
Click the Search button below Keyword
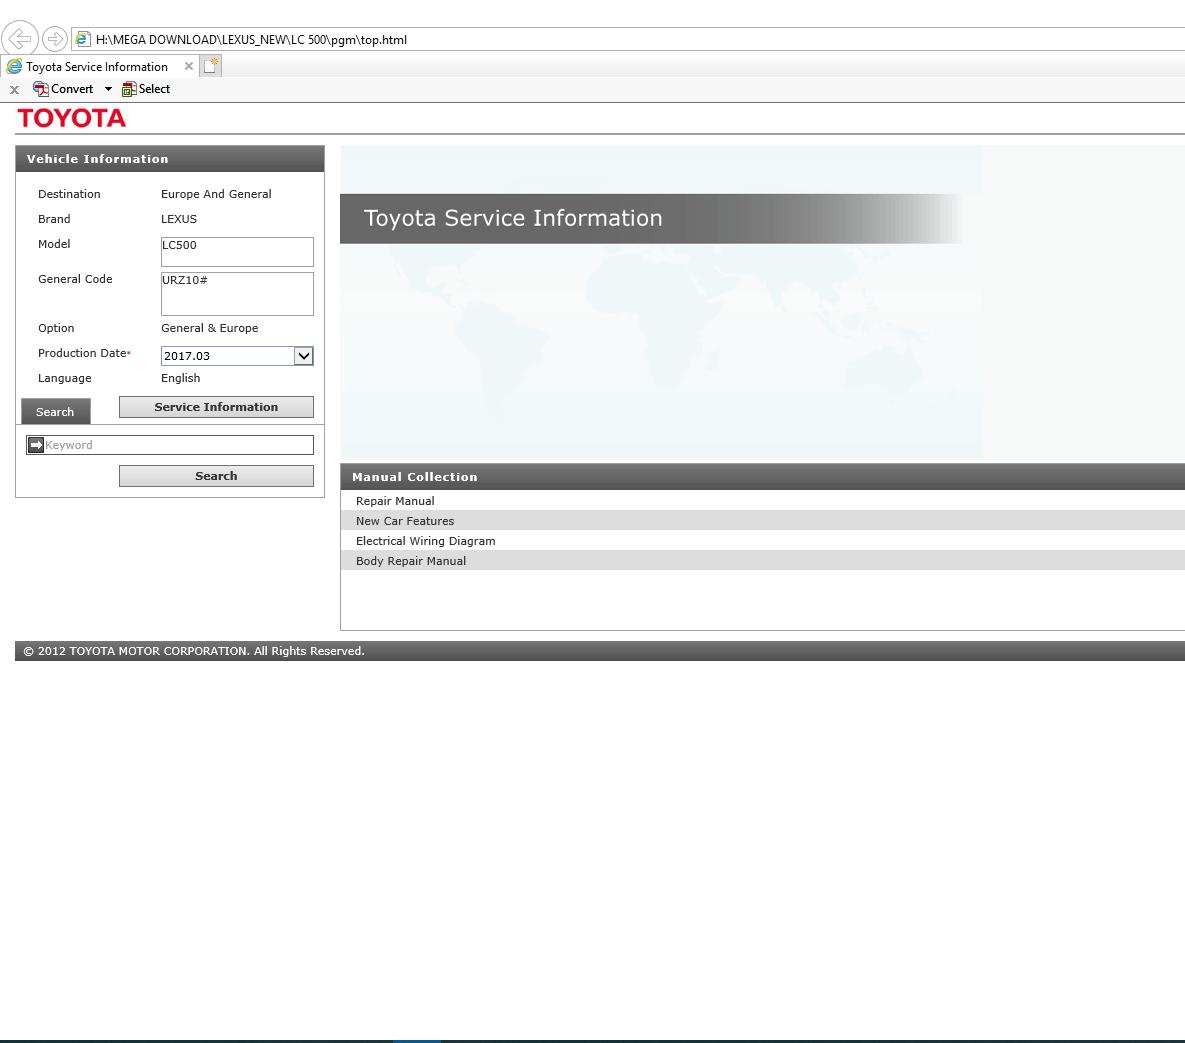(x=216, y=476)
